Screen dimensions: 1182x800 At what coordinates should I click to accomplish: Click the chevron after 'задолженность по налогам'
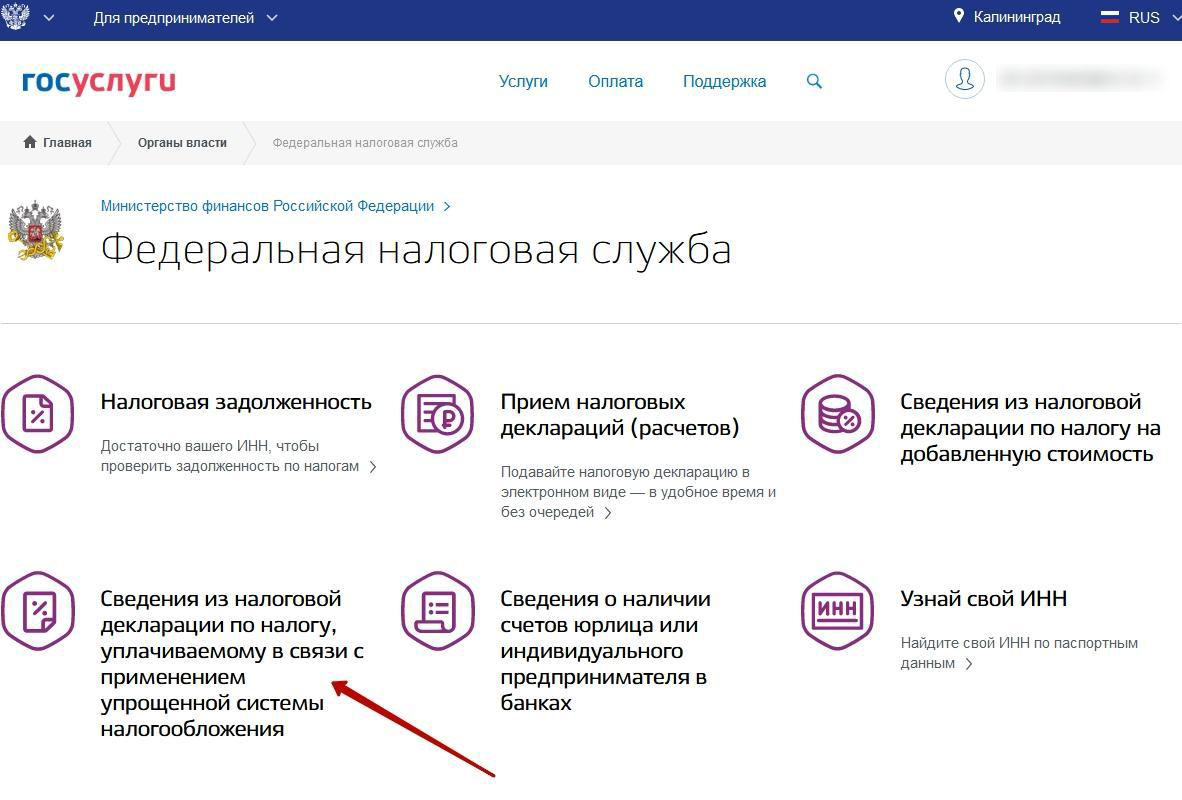coord(373,467)
